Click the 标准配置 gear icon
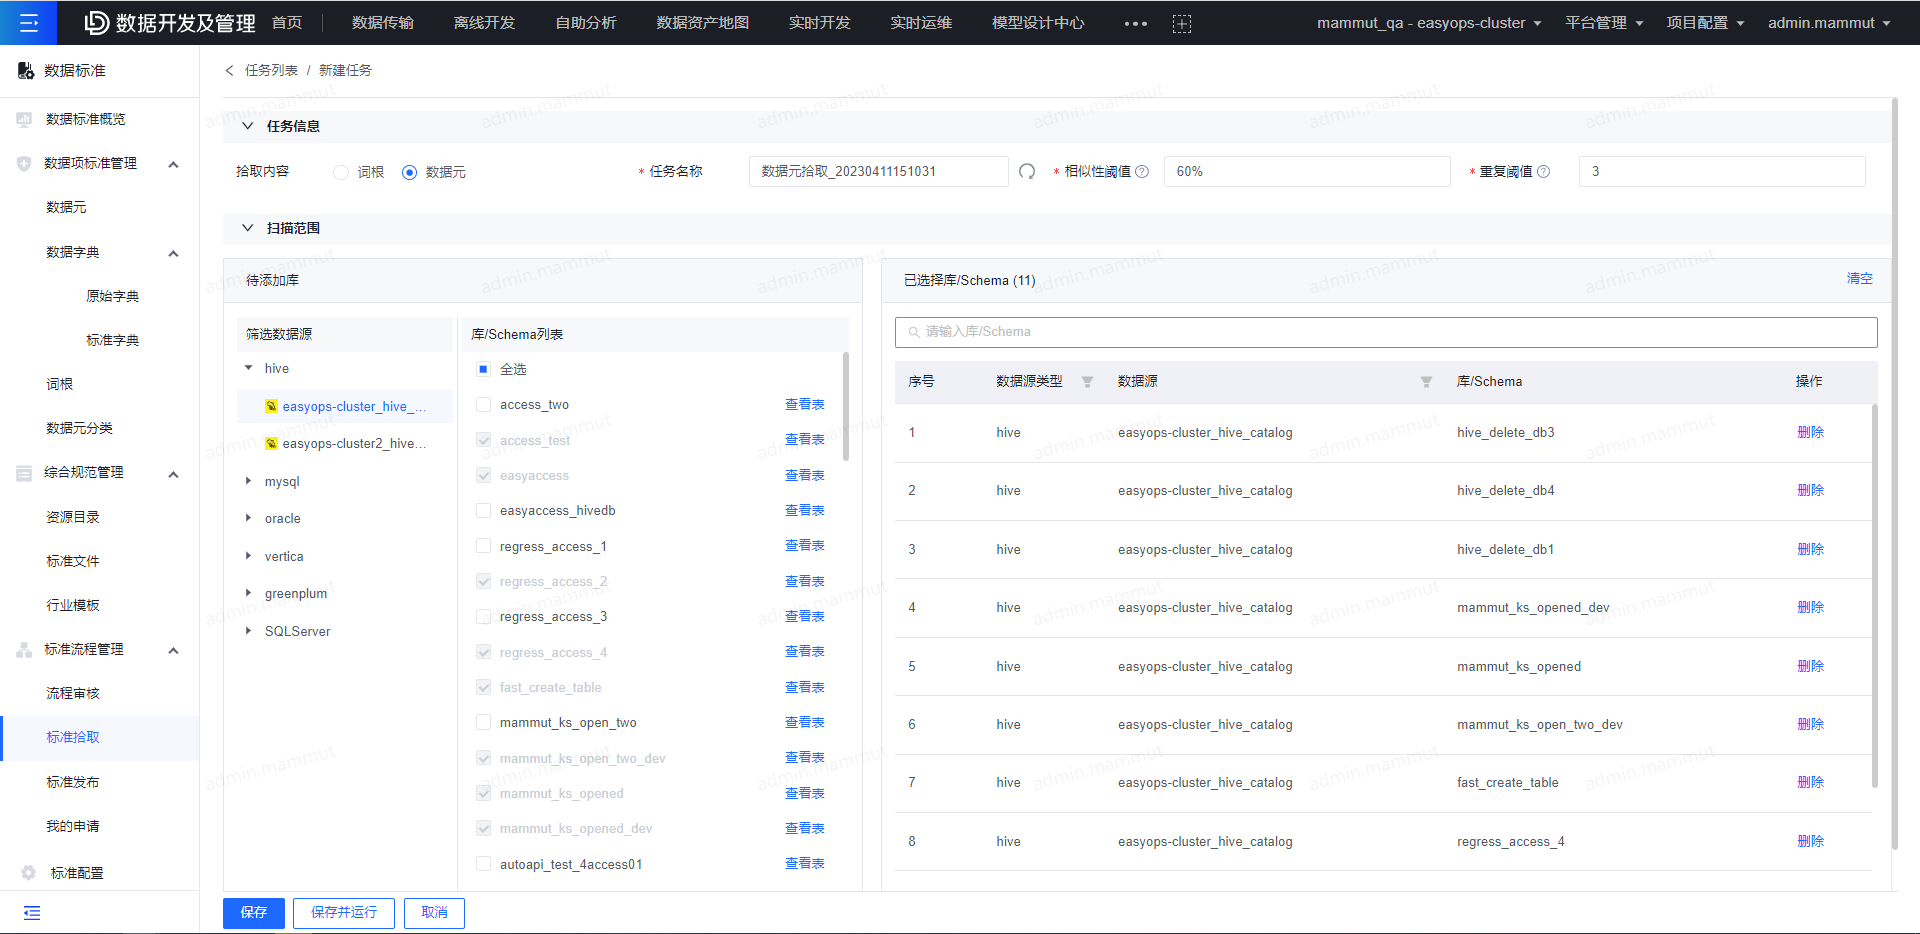Screen dimensions: 1920x934 point(28,873)
